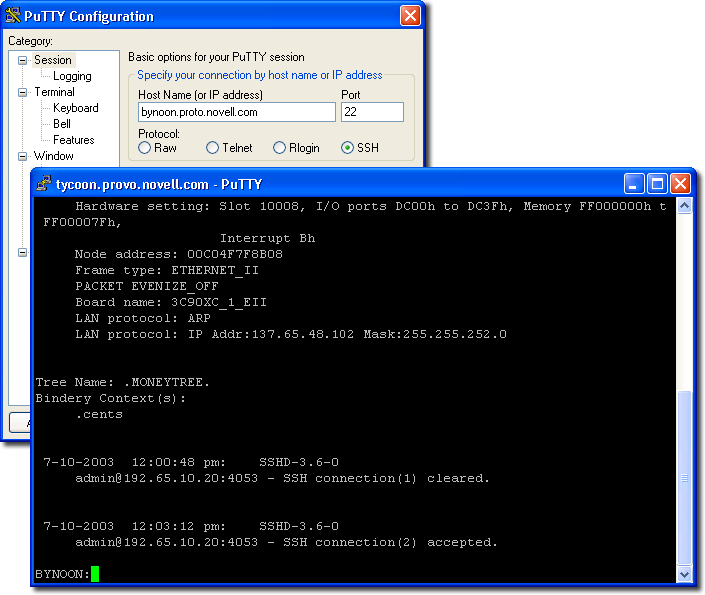
Task: Open the Keyboard settings category
Action: (76, 108)
